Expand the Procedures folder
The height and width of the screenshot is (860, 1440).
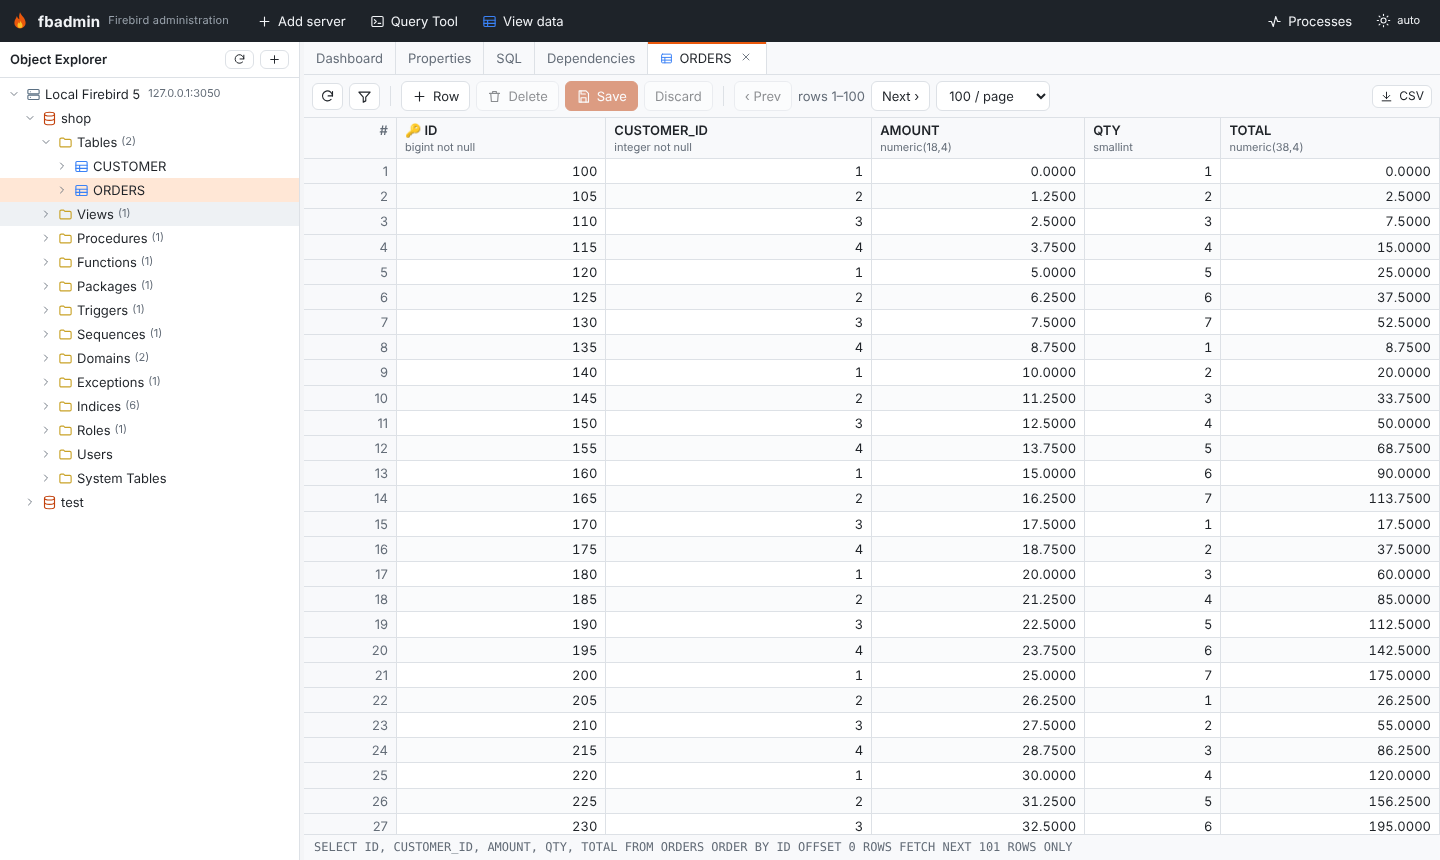[46, 238]
